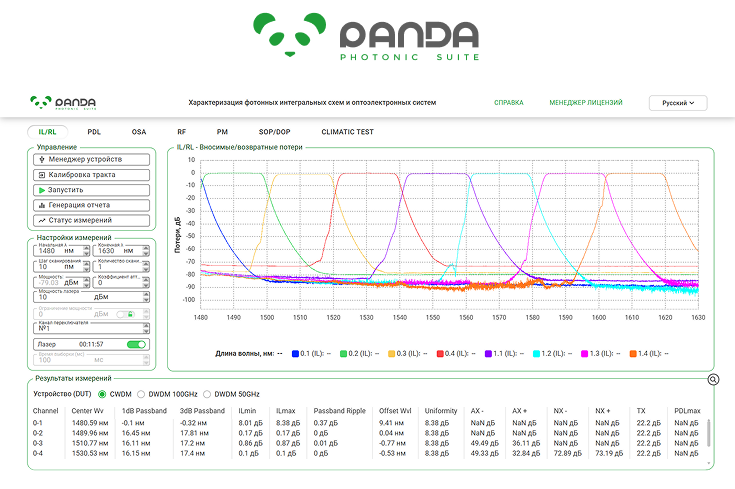Click the plug icon on Менеджер устройств

[x=42, y=159]
